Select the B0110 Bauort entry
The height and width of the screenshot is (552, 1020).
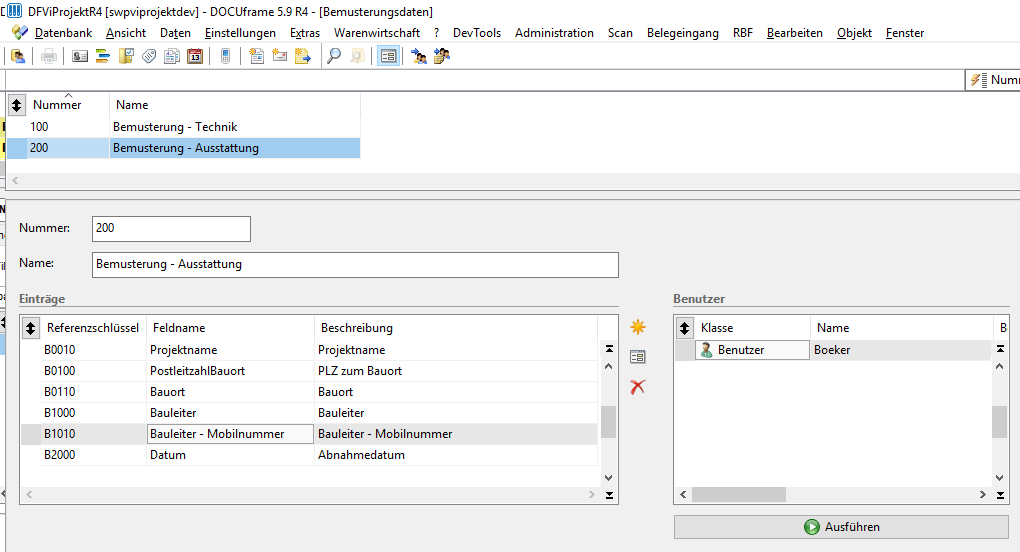pos(309,392)
